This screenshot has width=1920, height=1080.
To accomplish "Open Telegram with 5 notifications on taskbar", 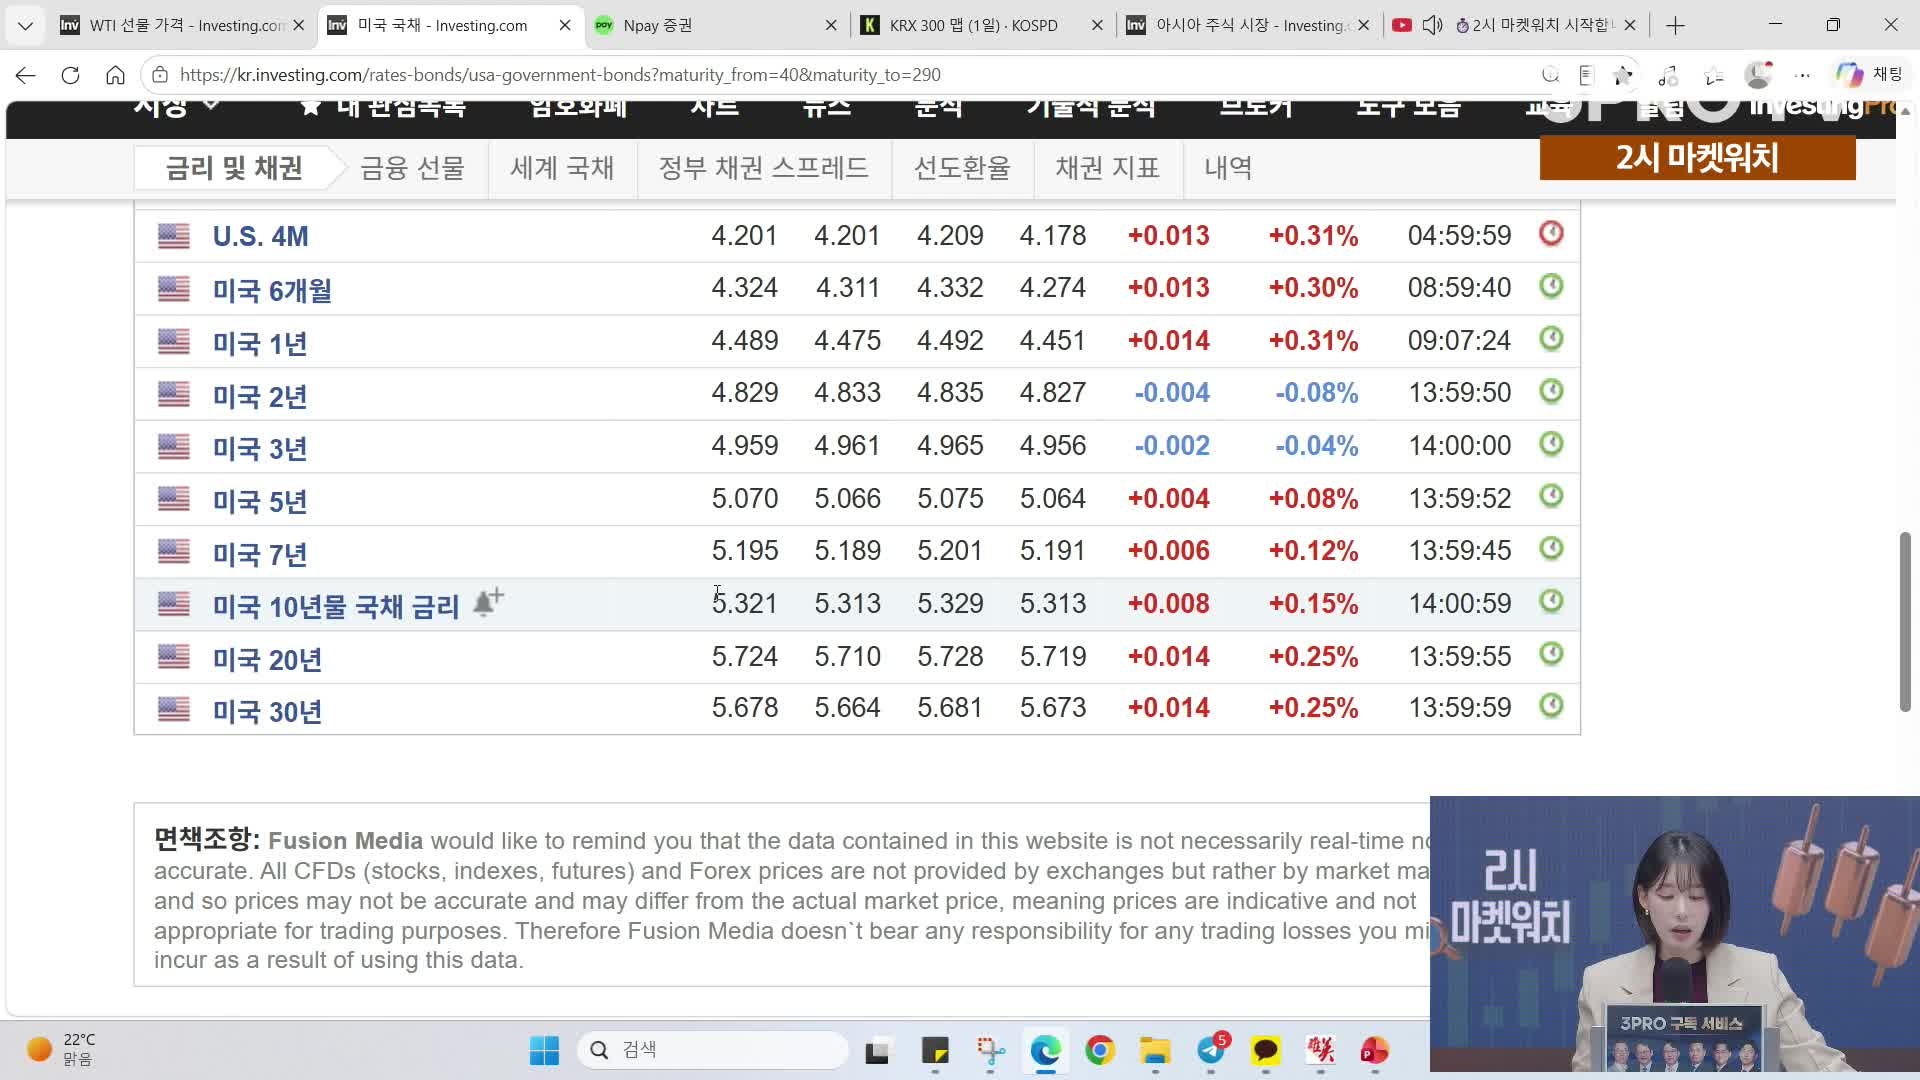I will (x=1211, y=1050).
